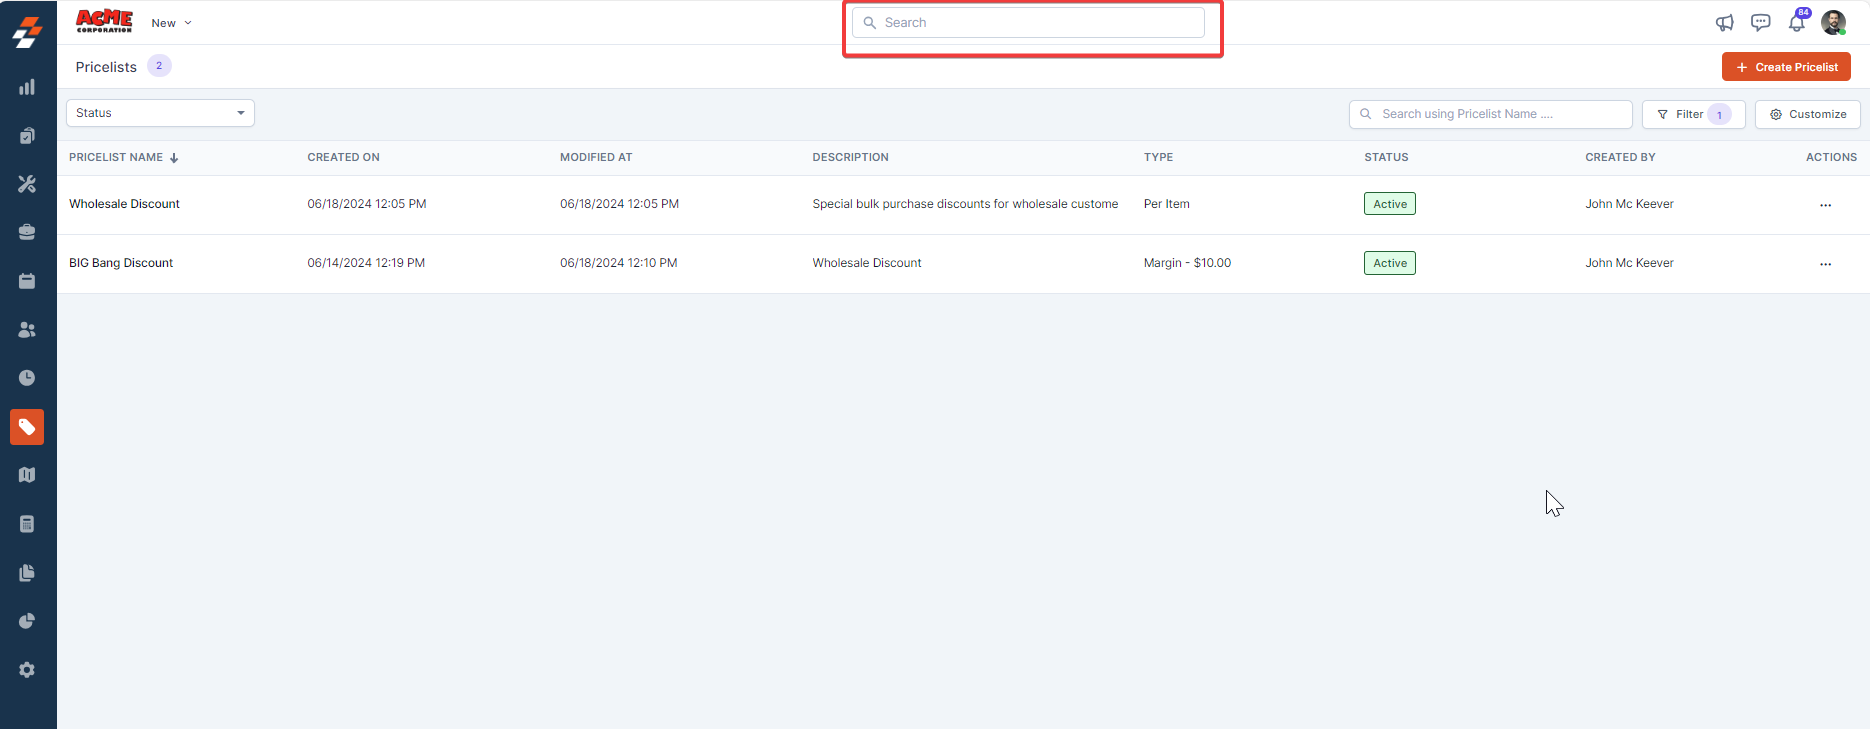Open the calculator icon in sidebar

(x=27, y=524)
